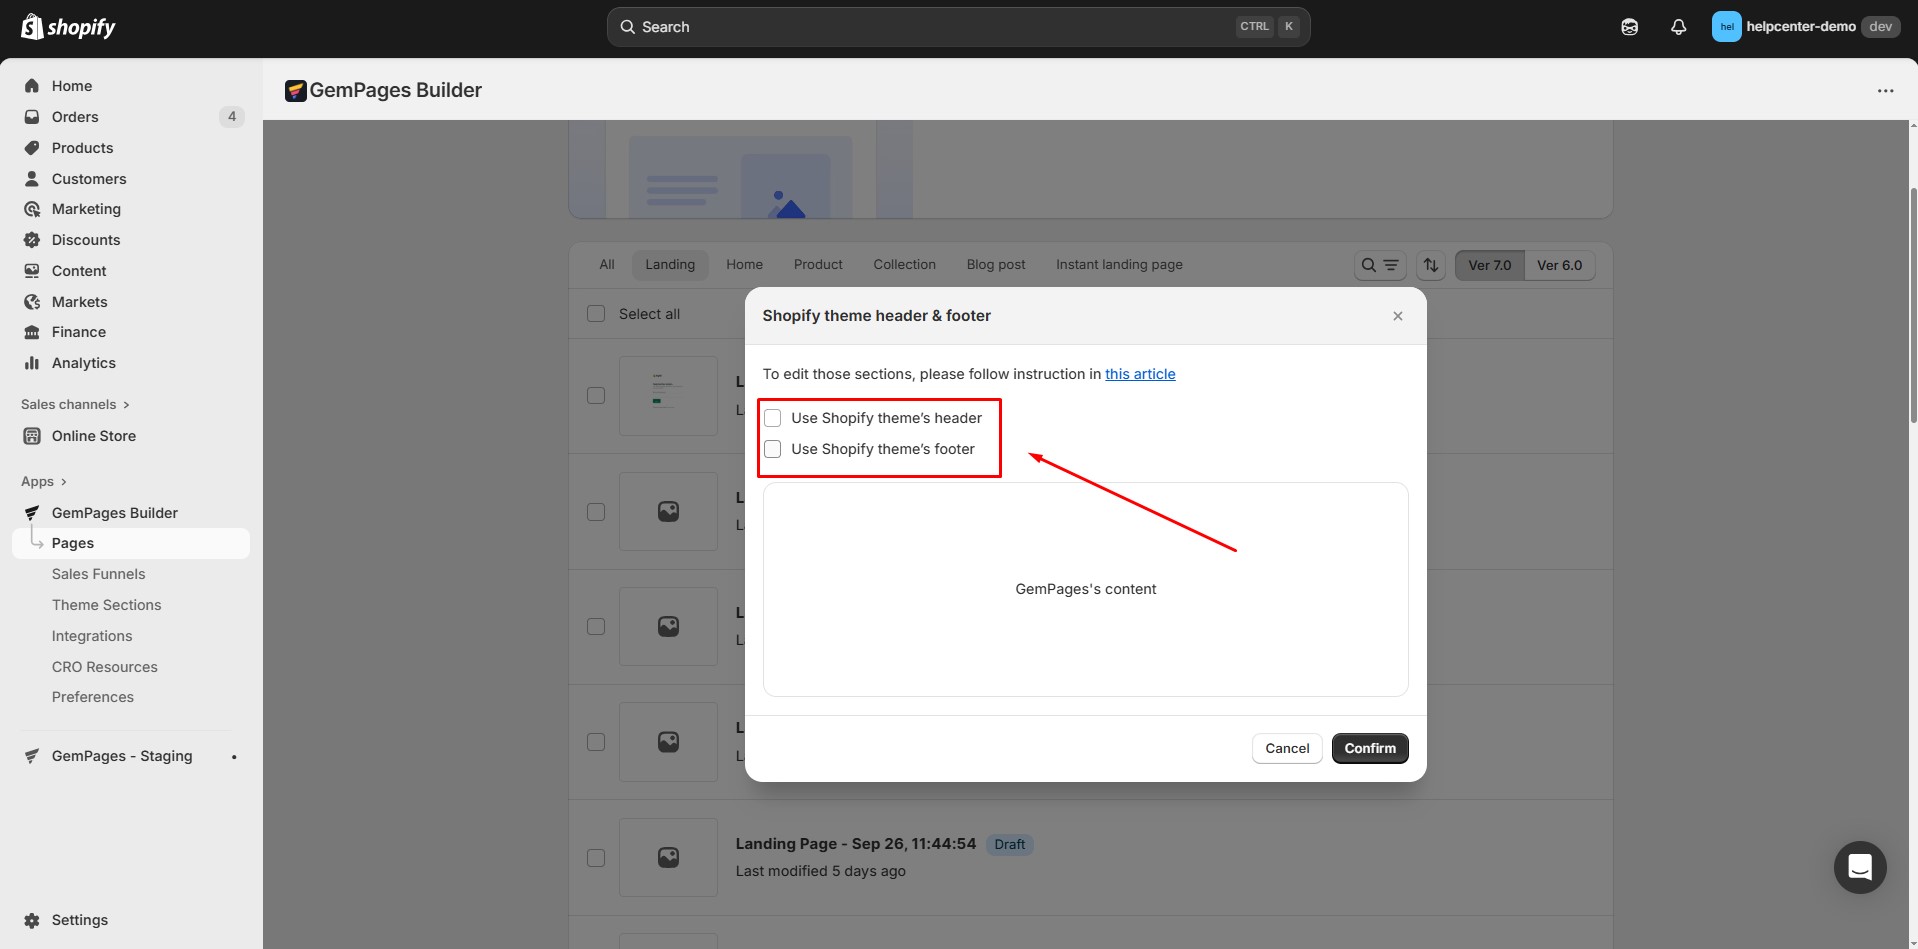Image resolution: width=1918 pixels, height=949 pixels.
Task: Open the three-dot more actions menu for GemPages Builder
Action: 1886,90
